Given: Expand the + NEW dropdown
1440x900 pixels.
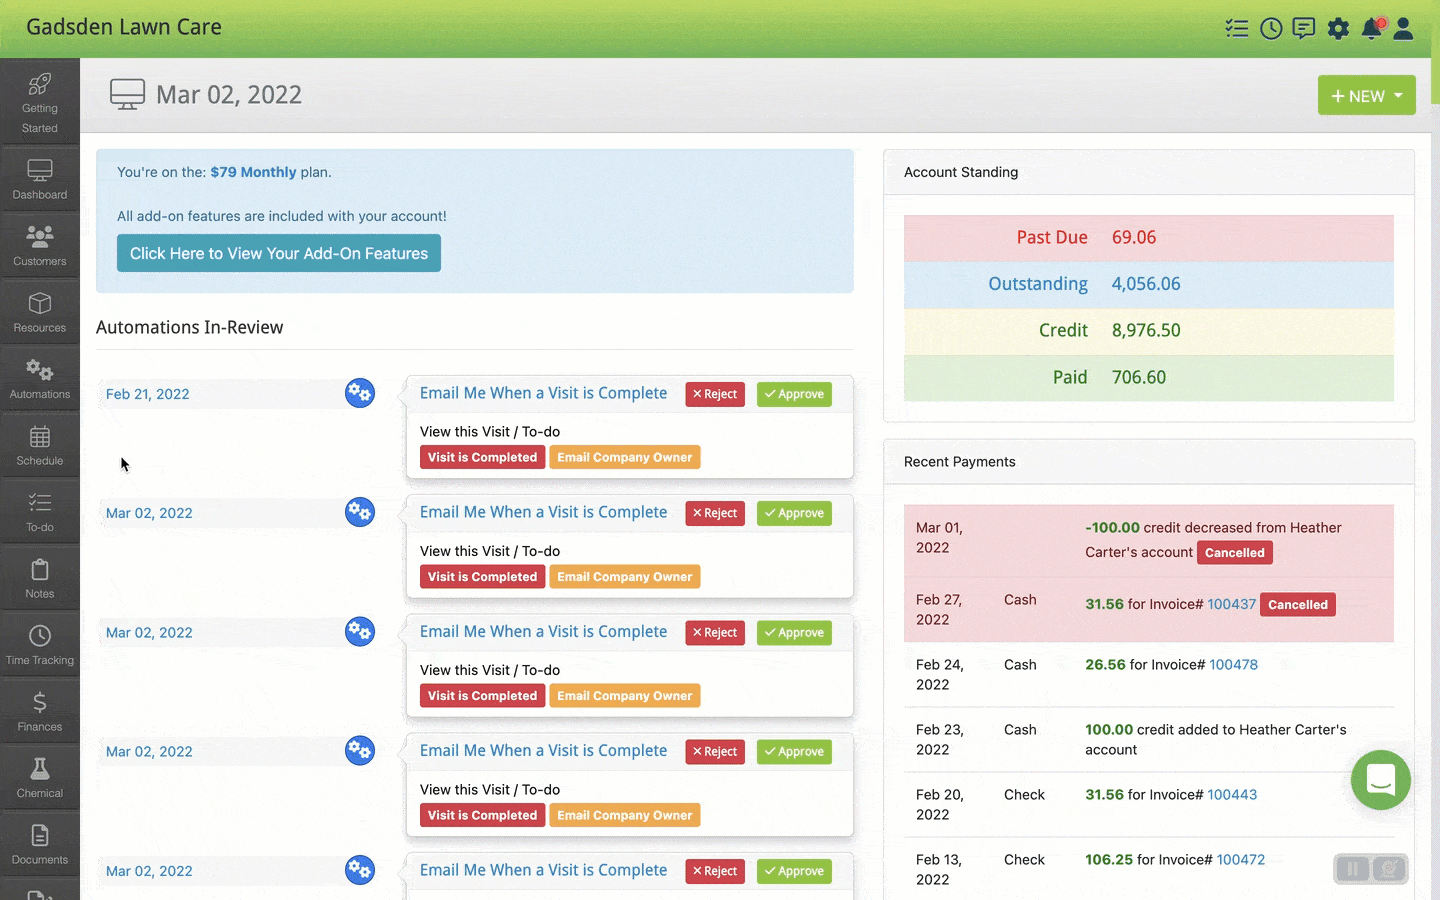Looking at the screenshot, I should pyautogui.click(x=1367, y=96).
